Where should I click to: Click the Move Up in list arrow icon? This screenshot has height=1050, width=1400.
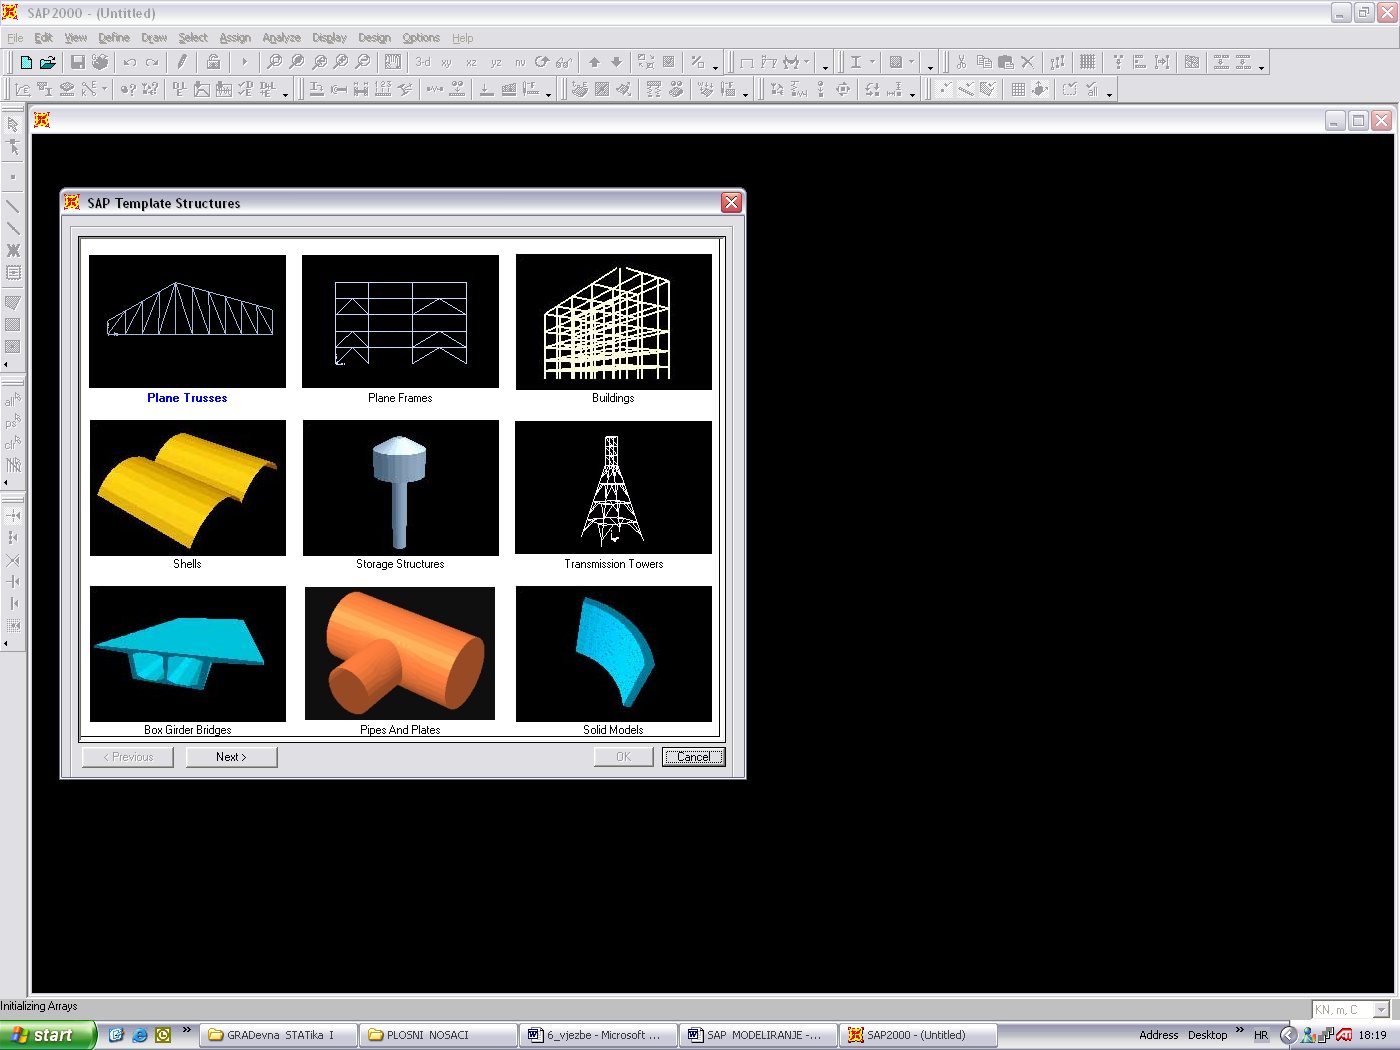595,62
